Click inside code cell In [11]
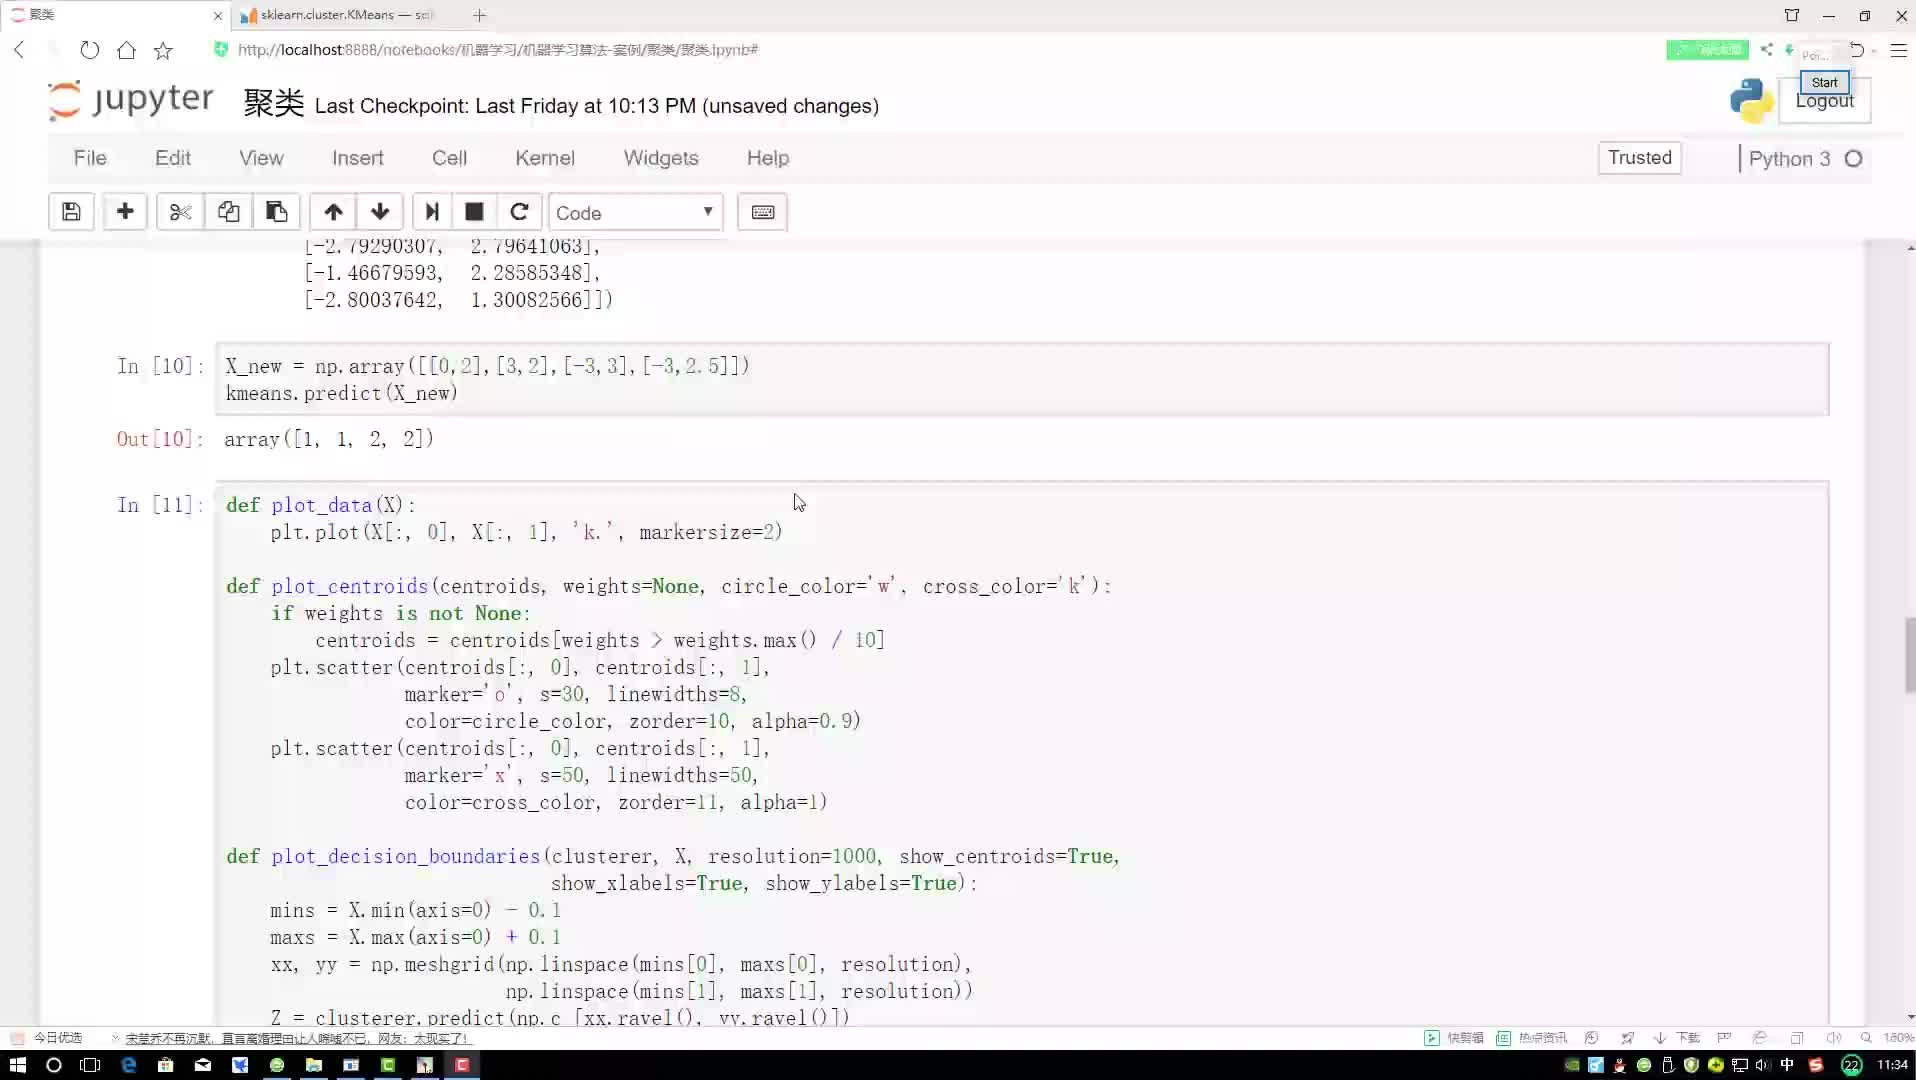 click(x=1022, y=752)
